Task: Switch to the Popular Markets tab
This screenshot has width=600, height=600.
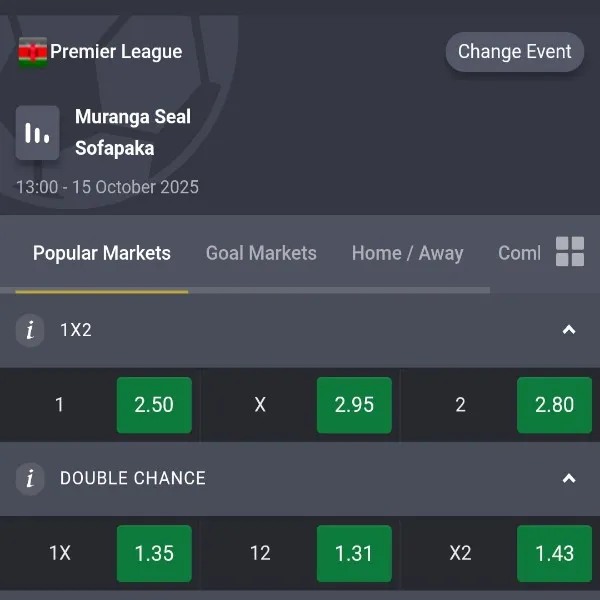Action: pos(102,254)
